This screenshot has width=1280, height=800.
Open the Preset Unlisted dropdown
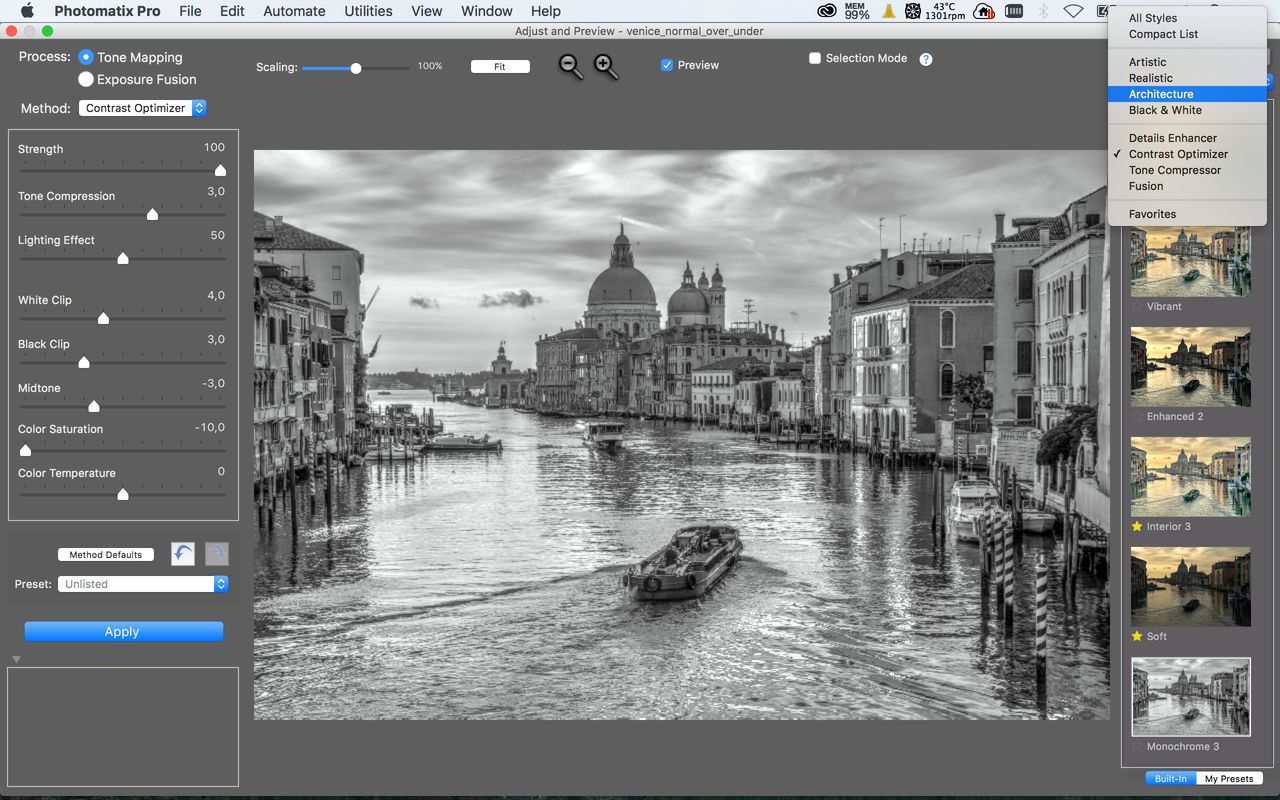coord(143,584)
